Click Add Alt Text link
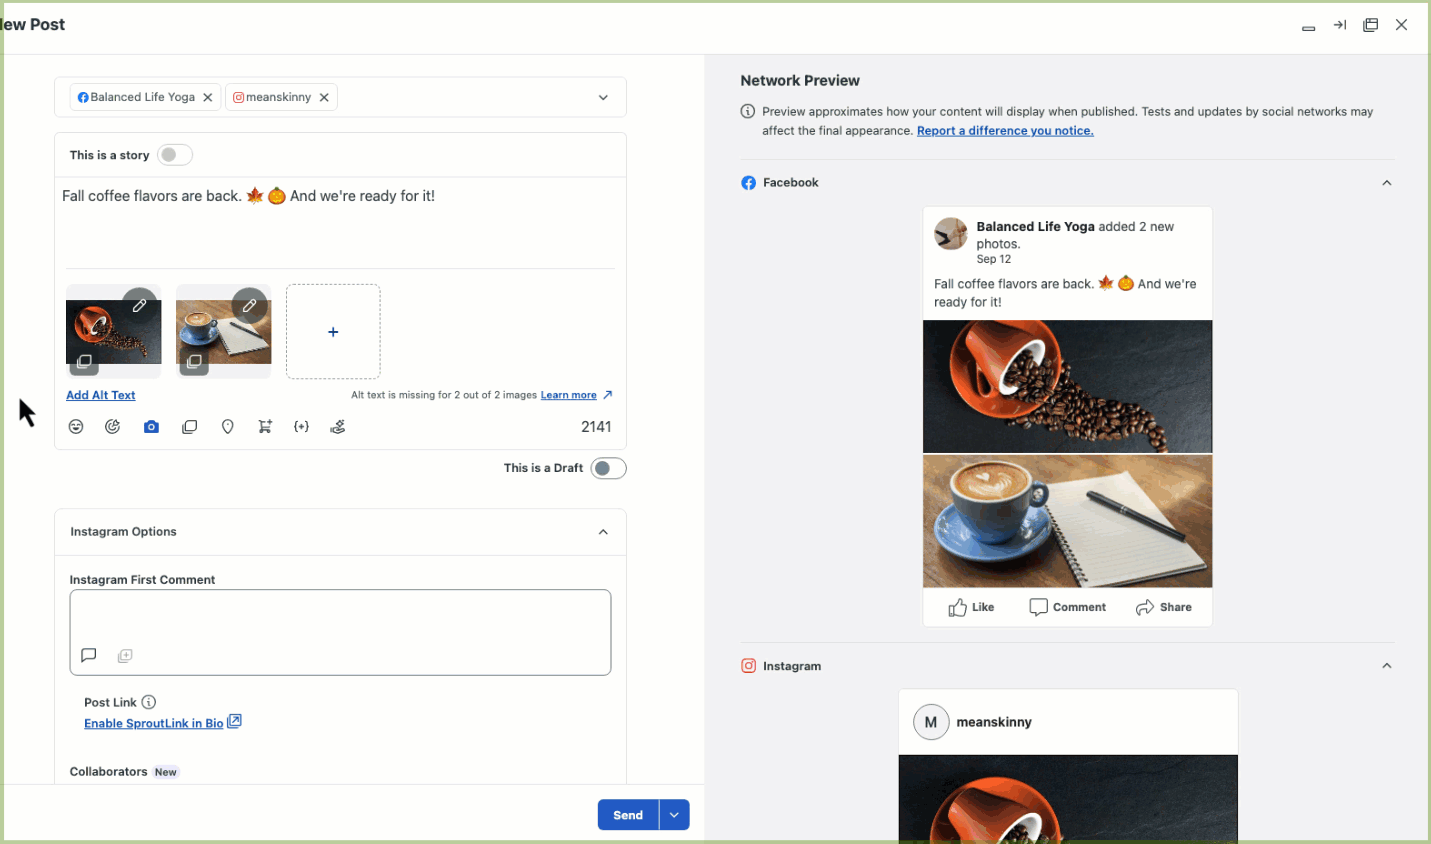The image size is (1431, 844). (101, 395)
